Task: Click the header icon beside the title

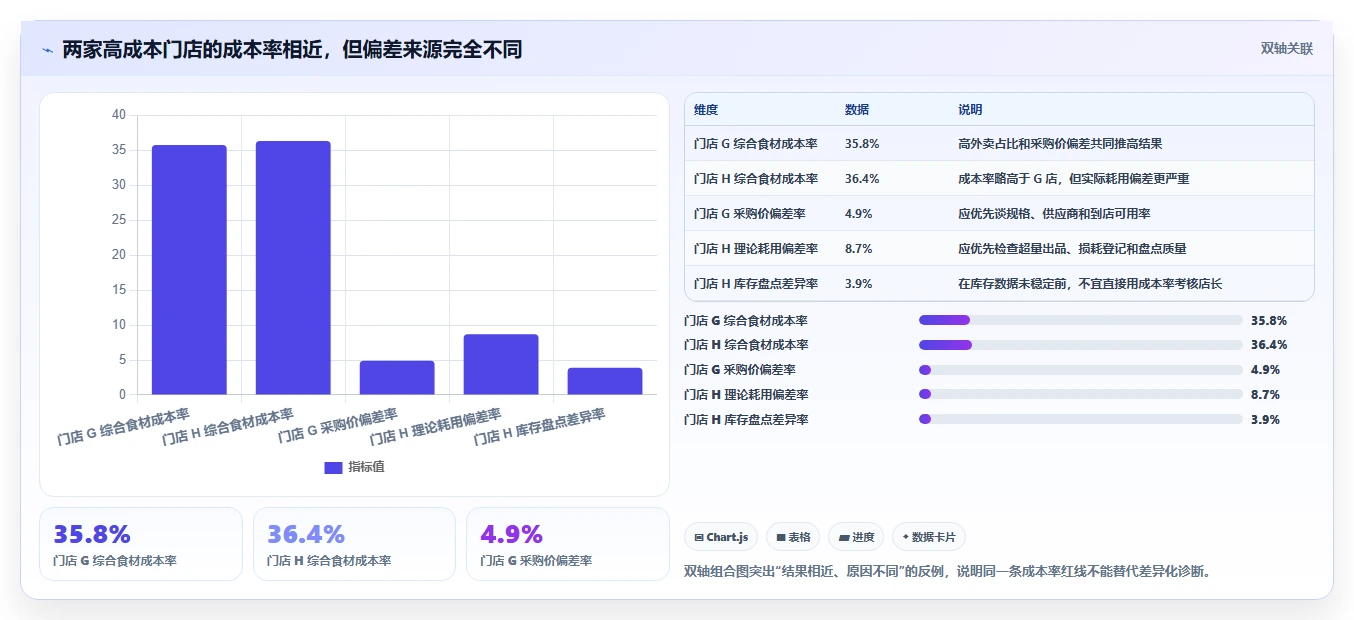Action: 47,50
